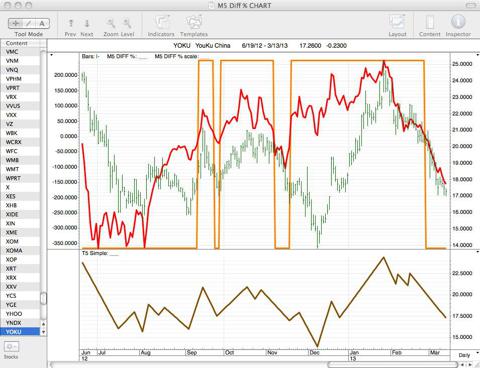Screen dimensions: 480x368
Task: Go to Next stock arrow
Action: (x=87, y=23)
